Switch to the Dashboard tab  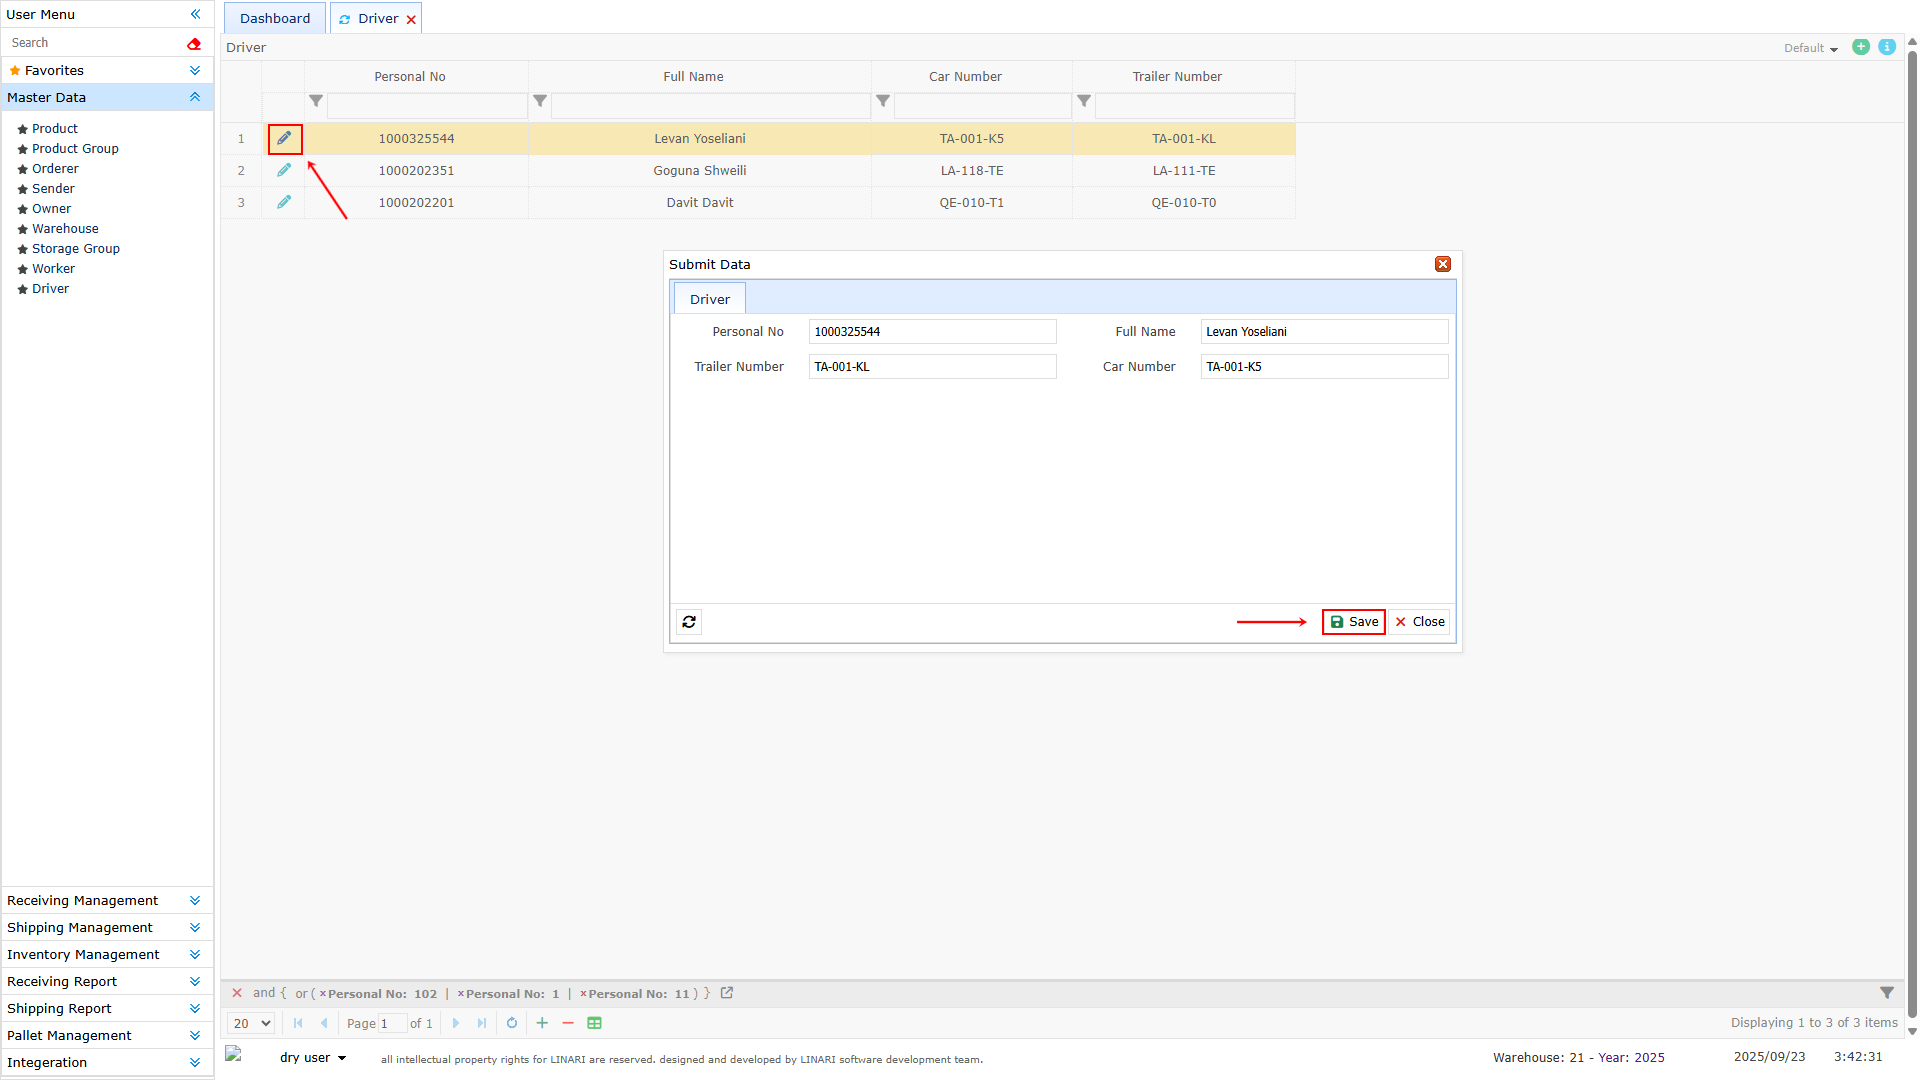point(275,18)
